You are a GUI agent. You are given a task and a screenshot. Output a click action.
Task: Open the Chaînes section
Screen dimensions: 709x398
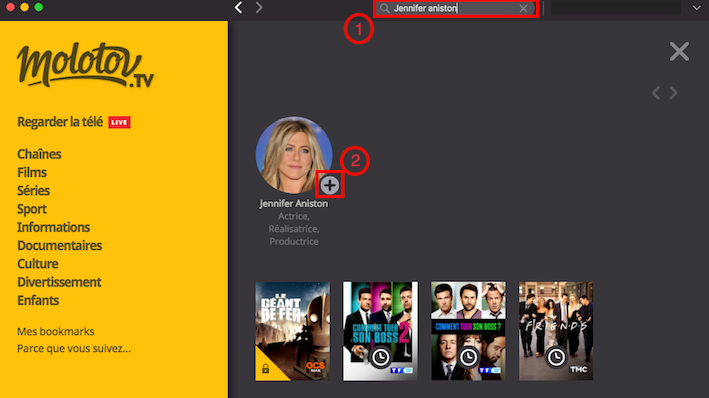click(39, 154)
